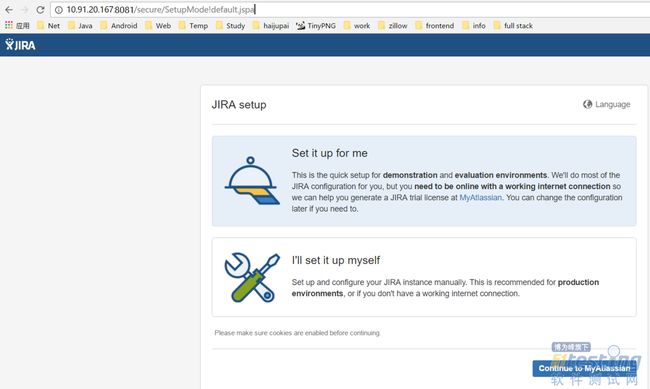
Task: Open the Study bookmarks folder
Action: 230,26
